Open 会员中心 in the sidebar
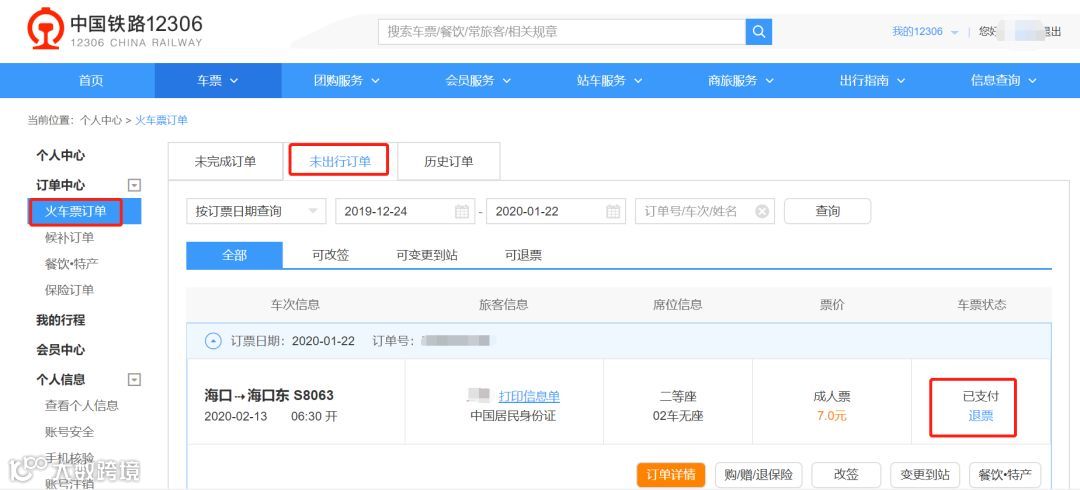Screen dimensions: 1080x490 (61, 349)
